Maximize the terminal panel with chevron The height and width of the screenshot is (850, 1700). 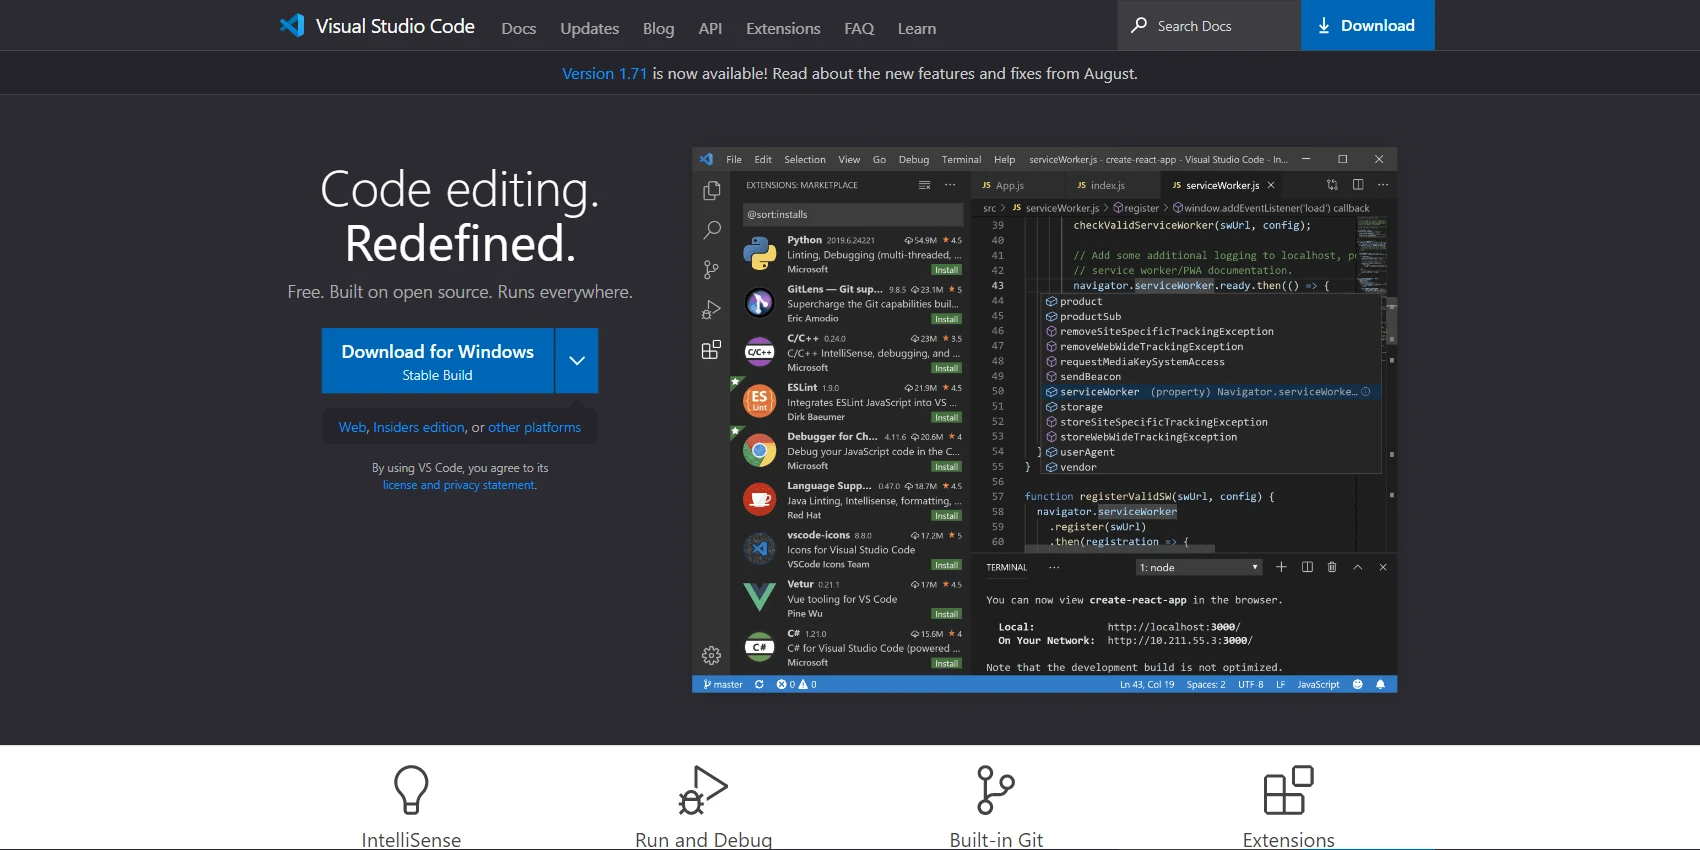click(1358, 567)
